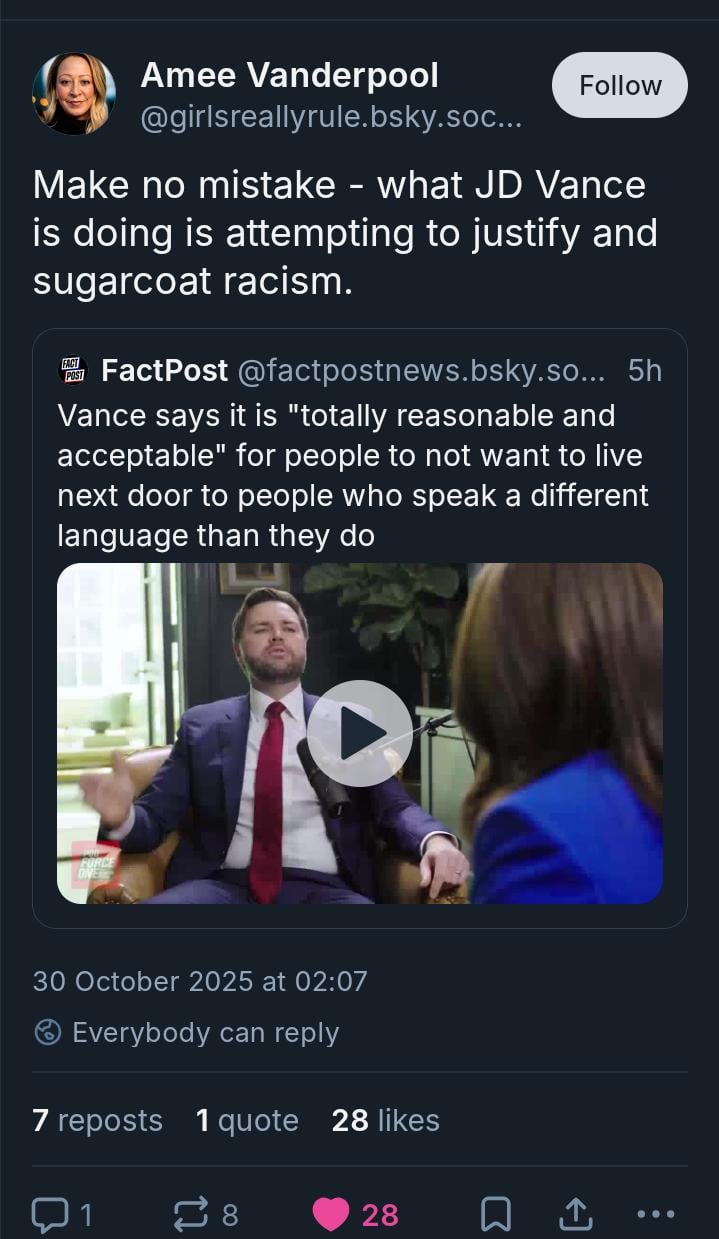Open the Everybody can reply setting
Image resolution: width=719 pixels, height=1239 pixels.
[x=205, y=1032]
